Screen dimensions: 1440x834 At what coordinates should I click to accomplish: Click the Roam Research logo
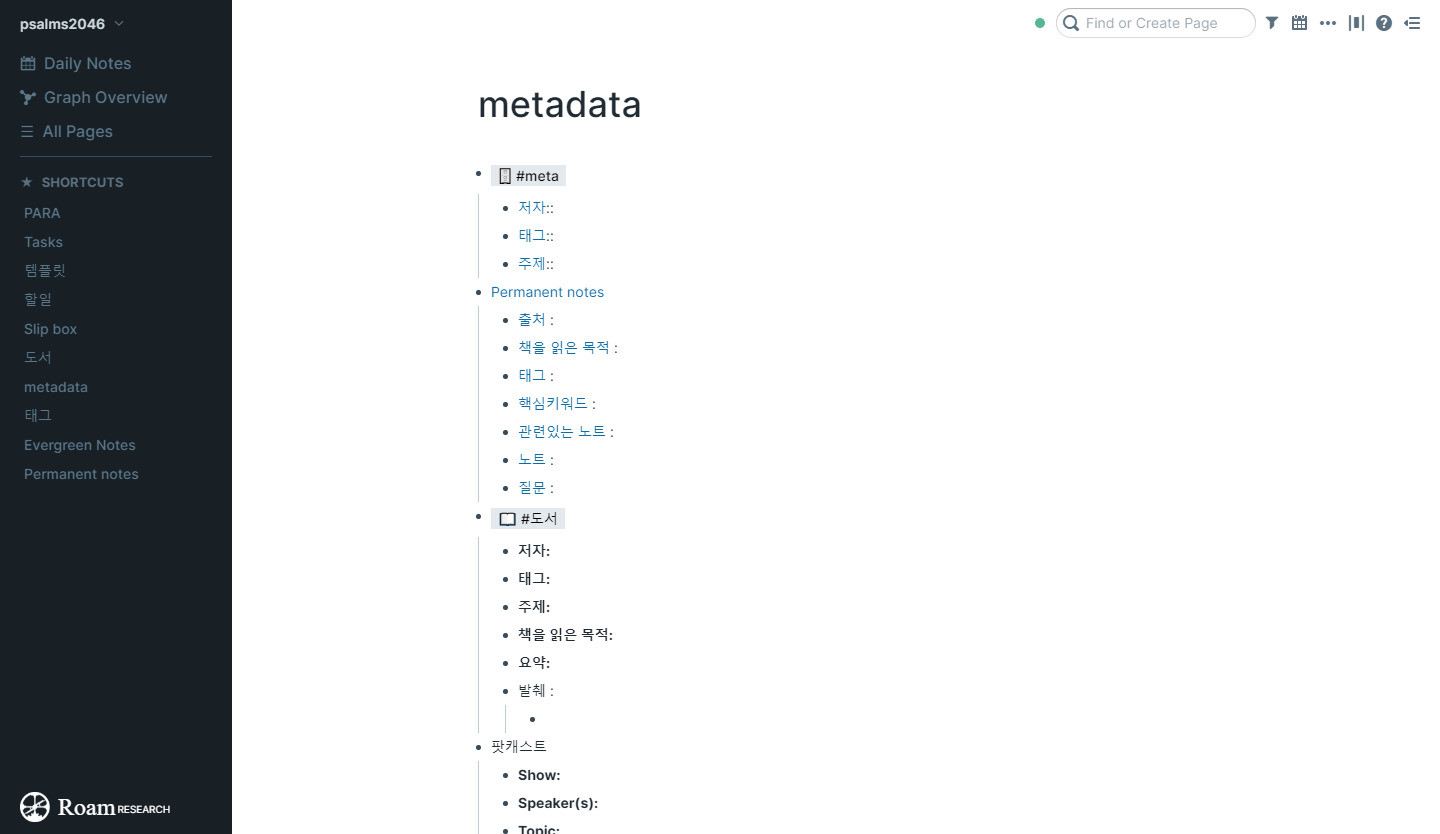point(95,807)
